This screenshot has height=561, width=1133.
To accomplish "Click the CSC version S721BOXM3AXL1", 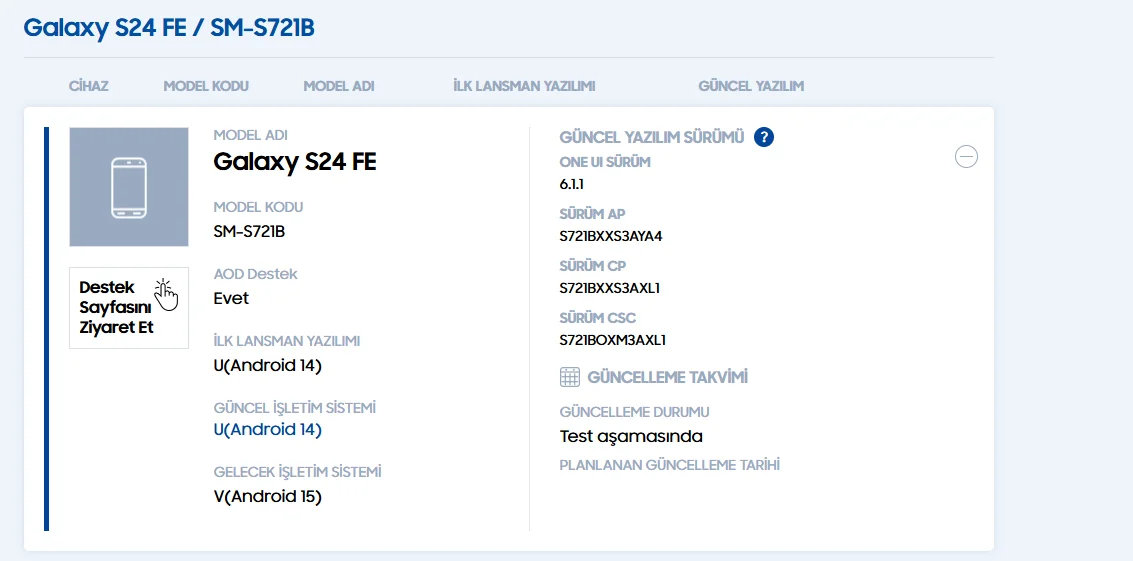I will click(613, 340).
